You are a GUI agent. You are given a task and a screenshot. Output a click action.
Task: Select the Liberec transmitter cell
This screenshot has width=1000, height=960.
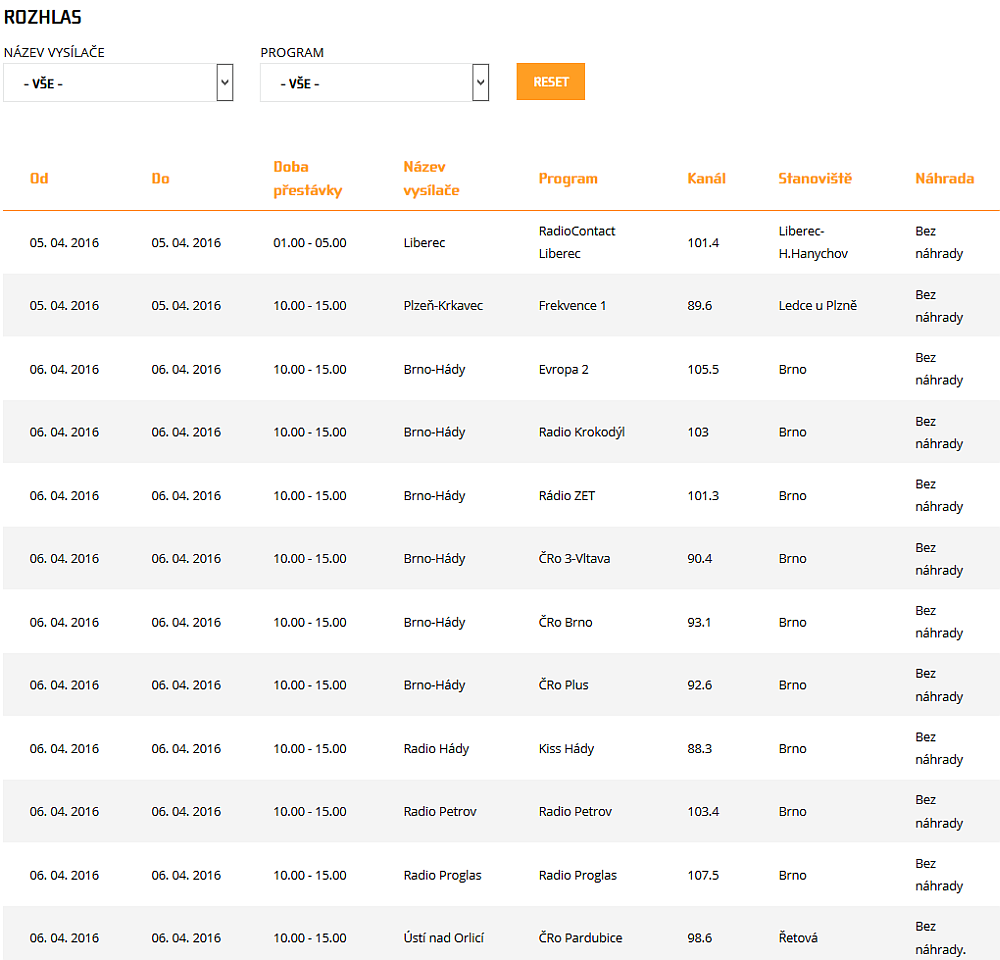point(424,243)
